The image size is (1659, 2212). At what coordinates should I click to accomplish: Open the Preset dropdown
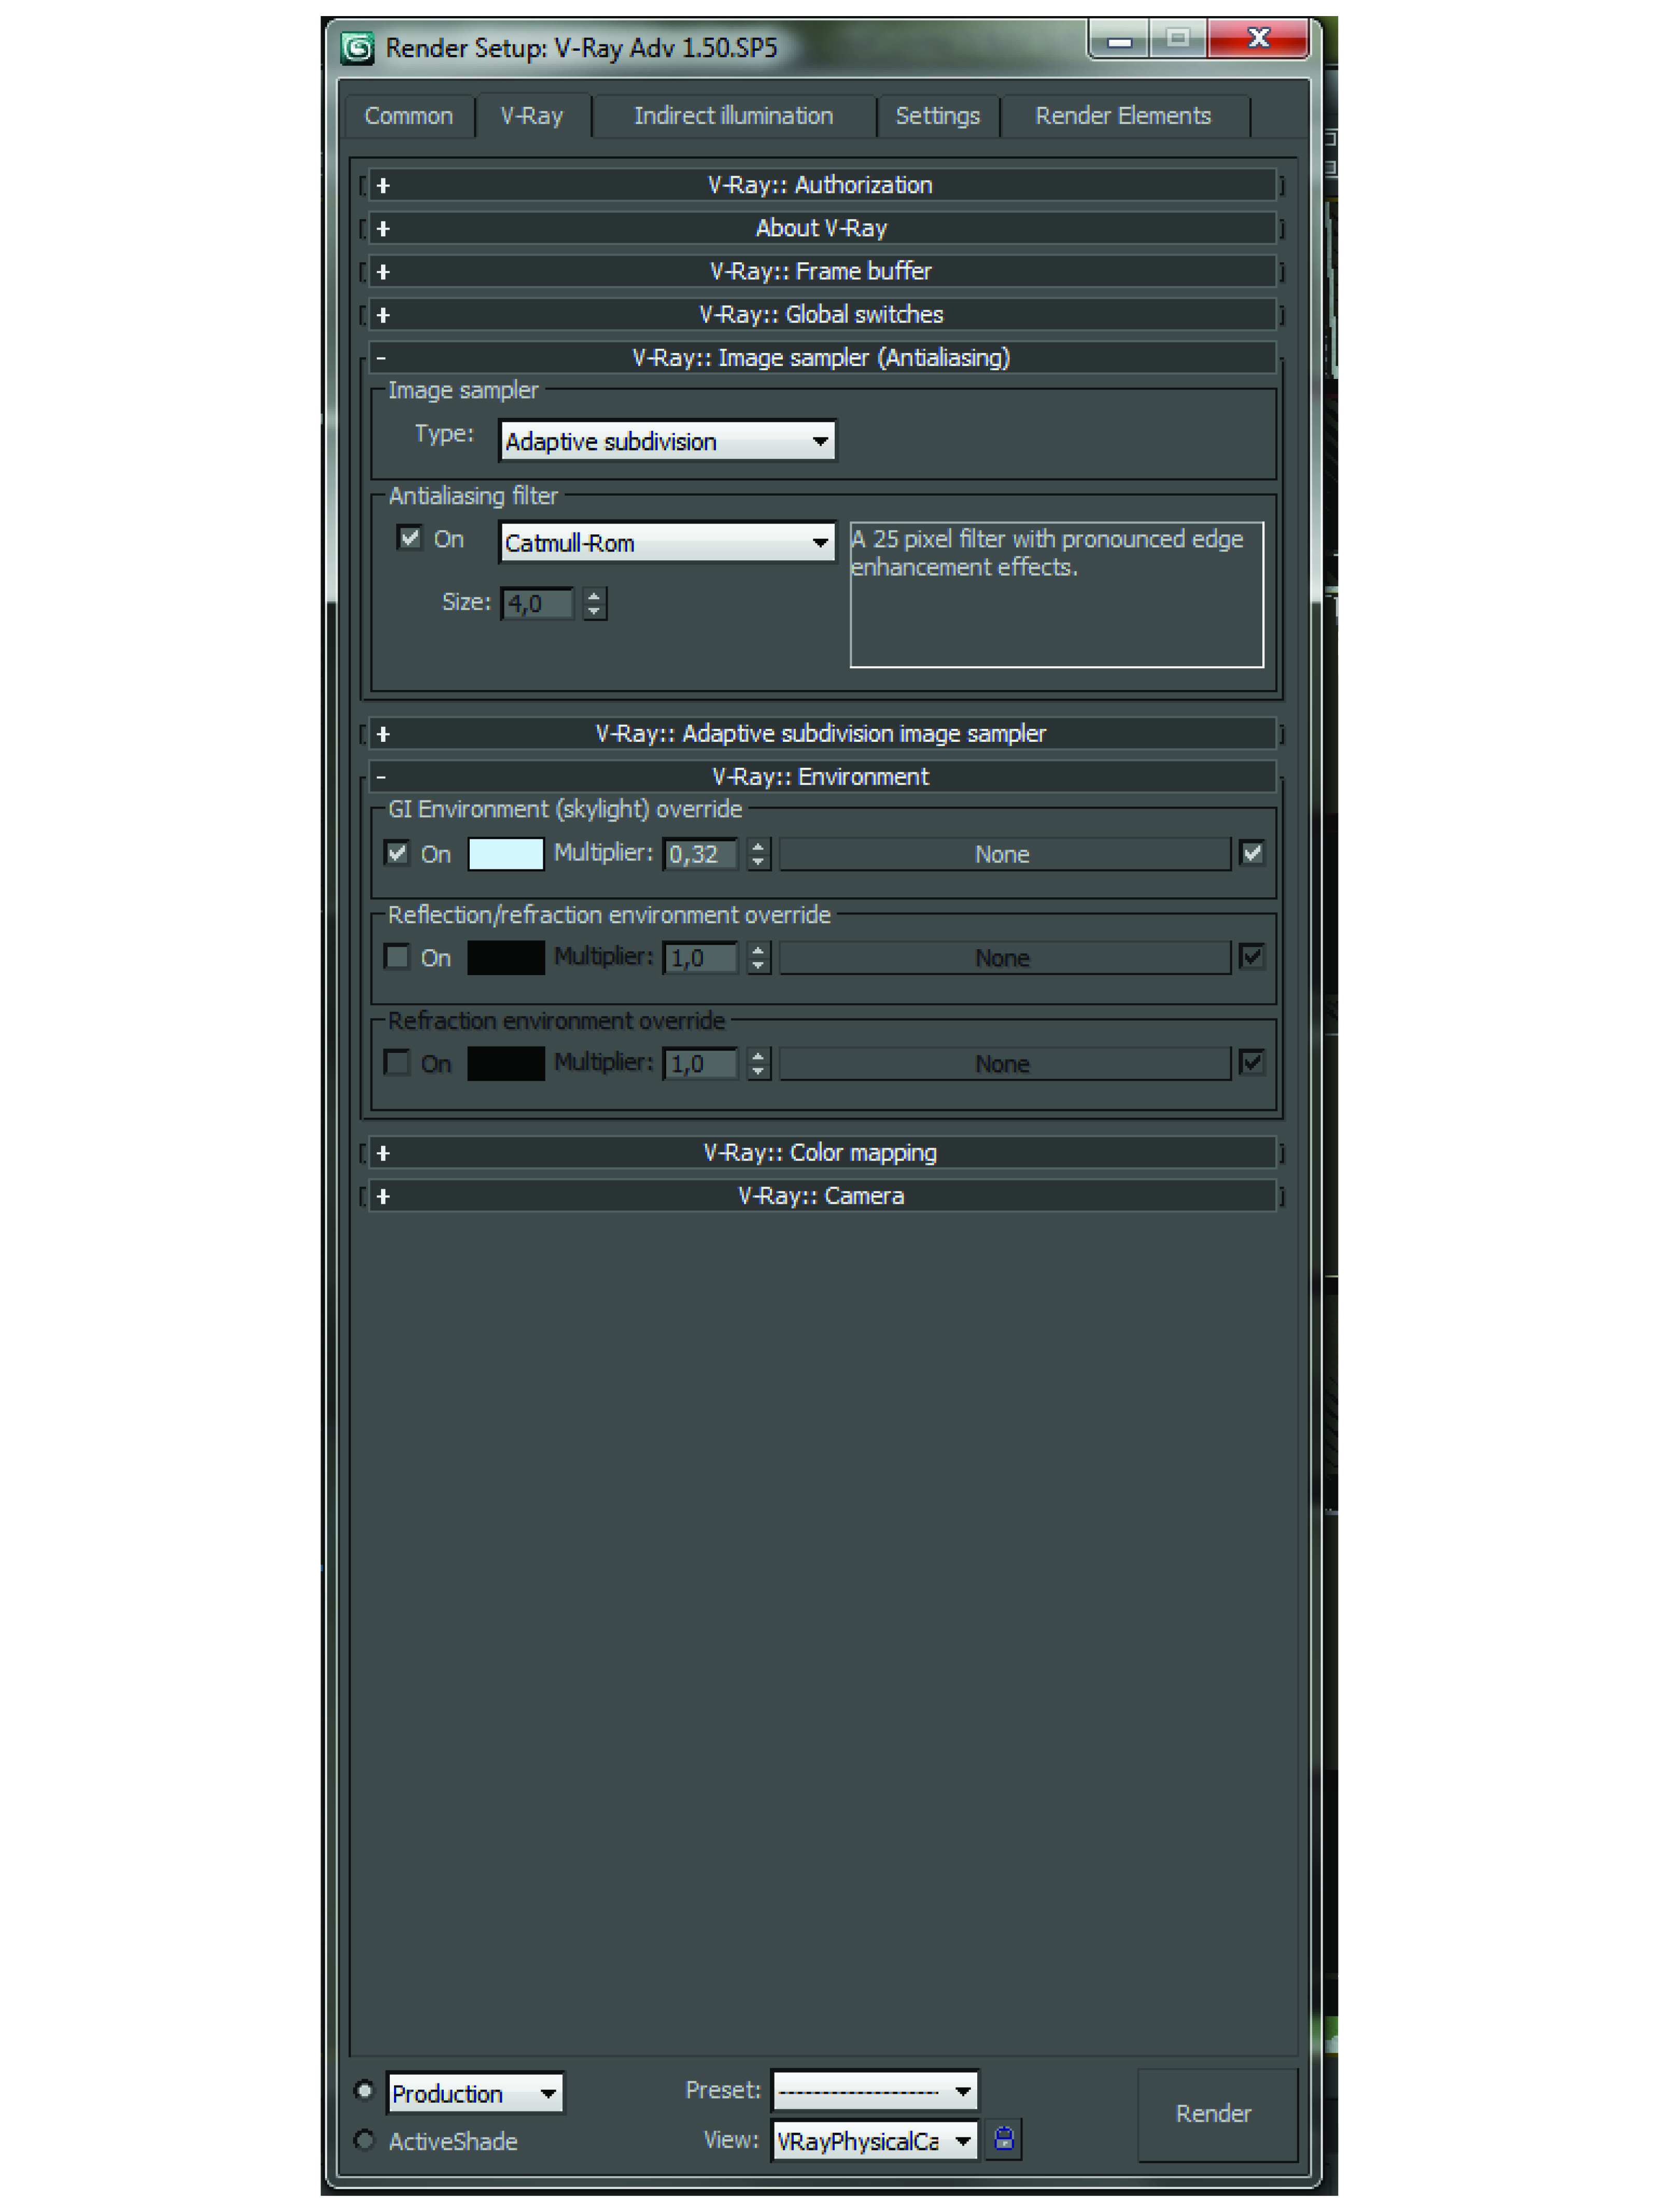(874, 2090)
